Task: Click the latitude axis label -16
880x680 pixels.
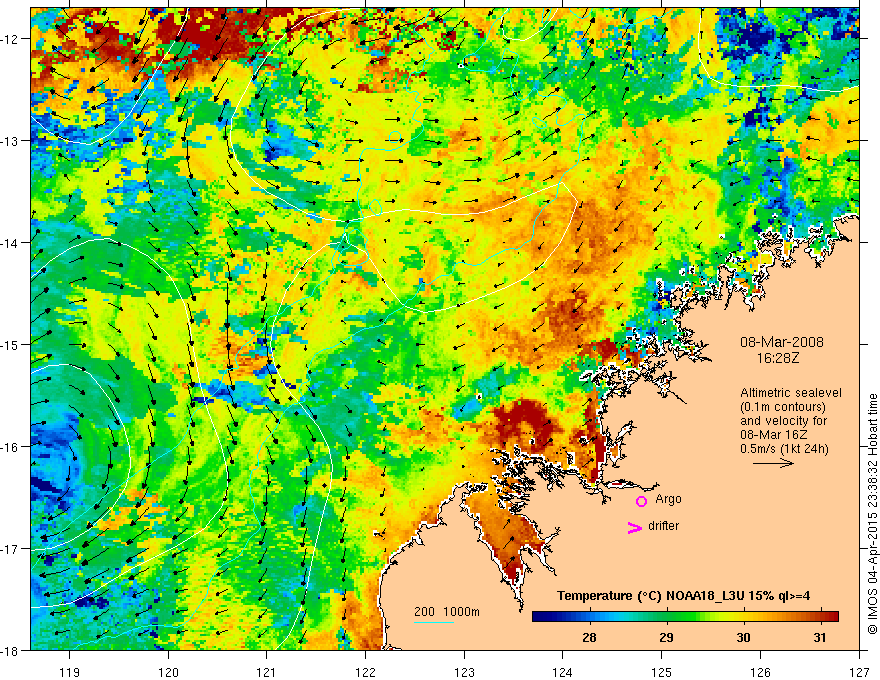Action: [11, 447]
